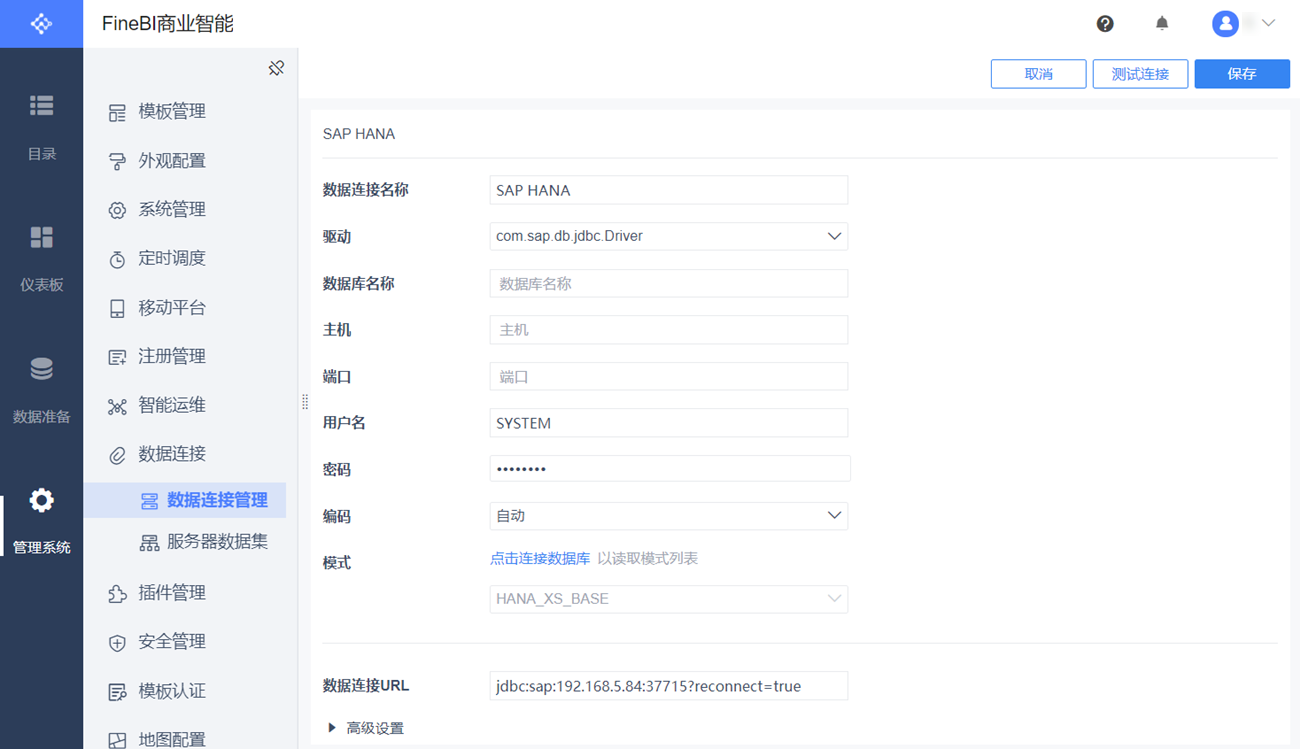The image size is (1300, 749).
Task: Click the 数据连接管理 icon
Action: point(149,501)
